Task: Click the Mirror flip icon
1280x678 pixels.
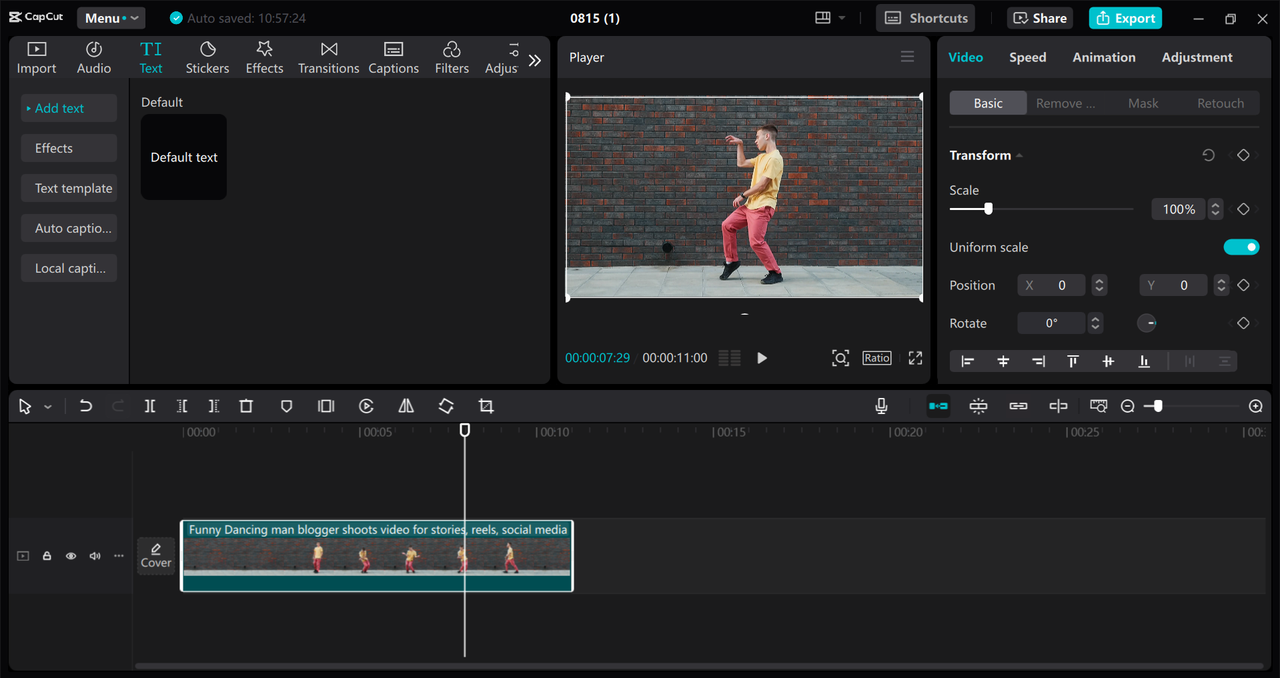Action: [x=406, y=406]
